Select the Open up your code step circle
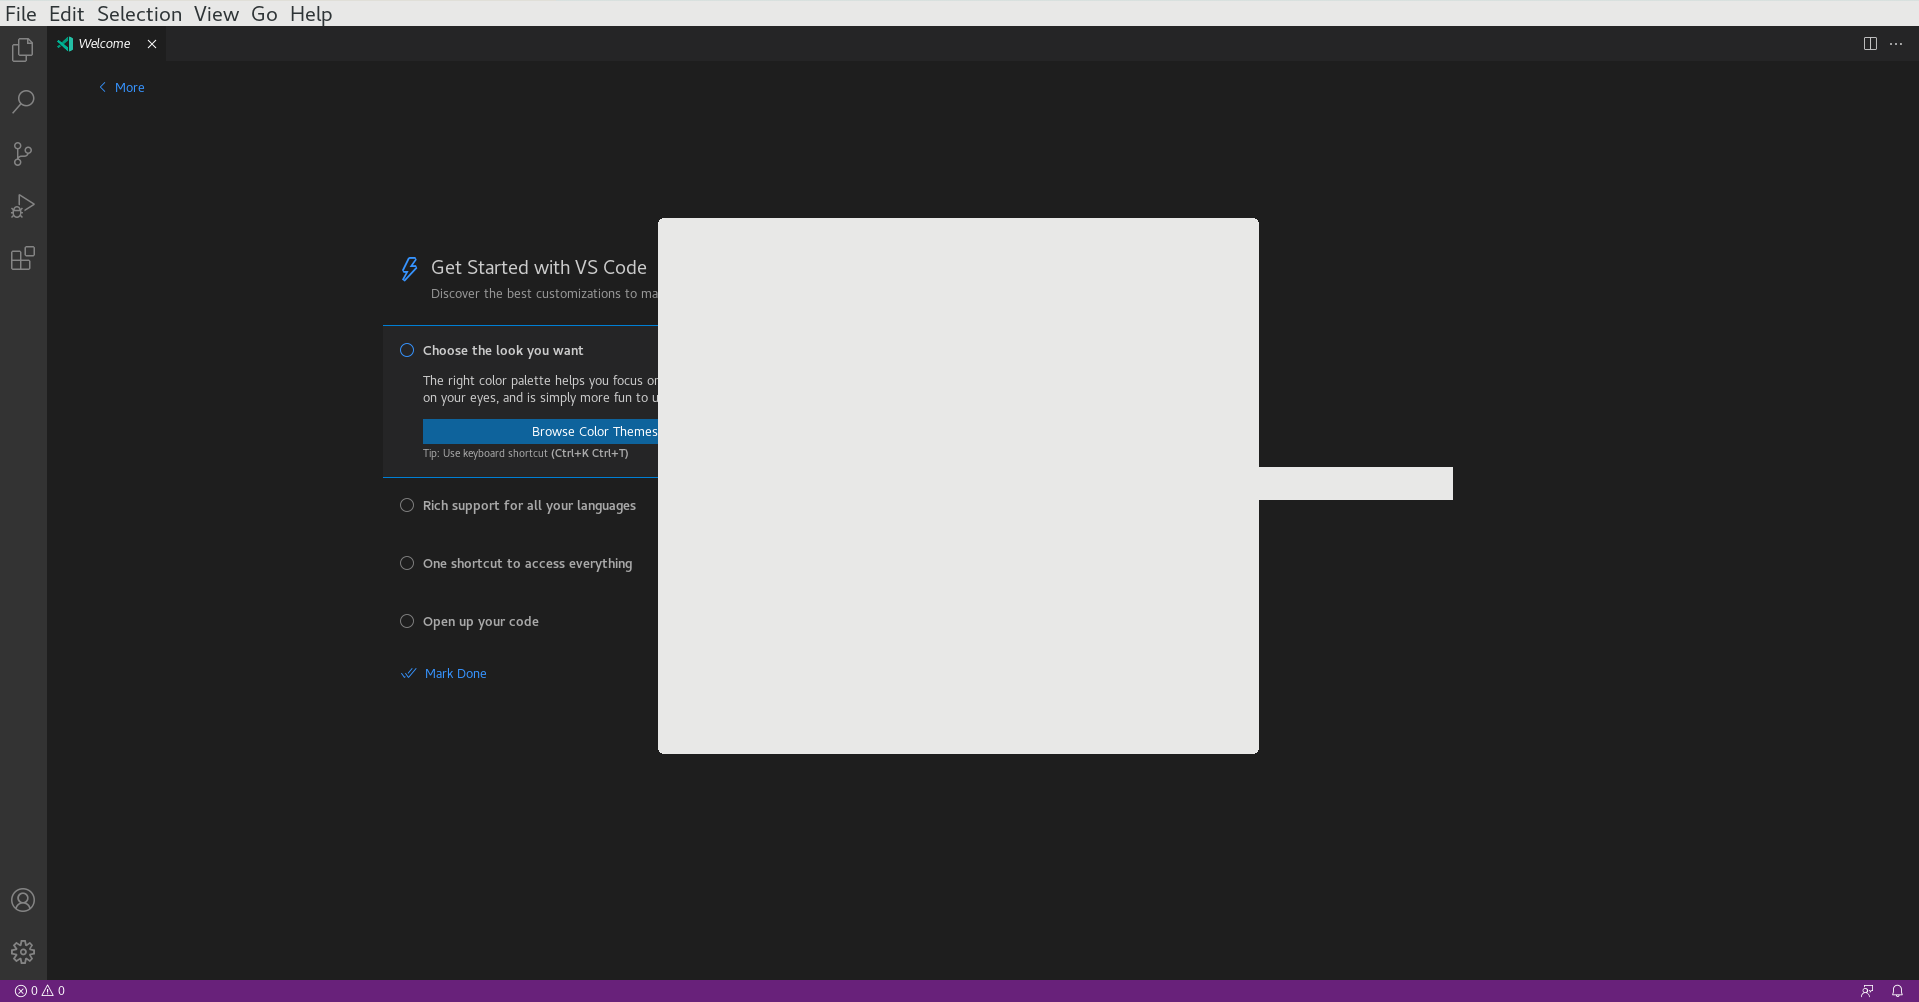The height and width of the screenshot is (1002, 1919). [406, 621]
